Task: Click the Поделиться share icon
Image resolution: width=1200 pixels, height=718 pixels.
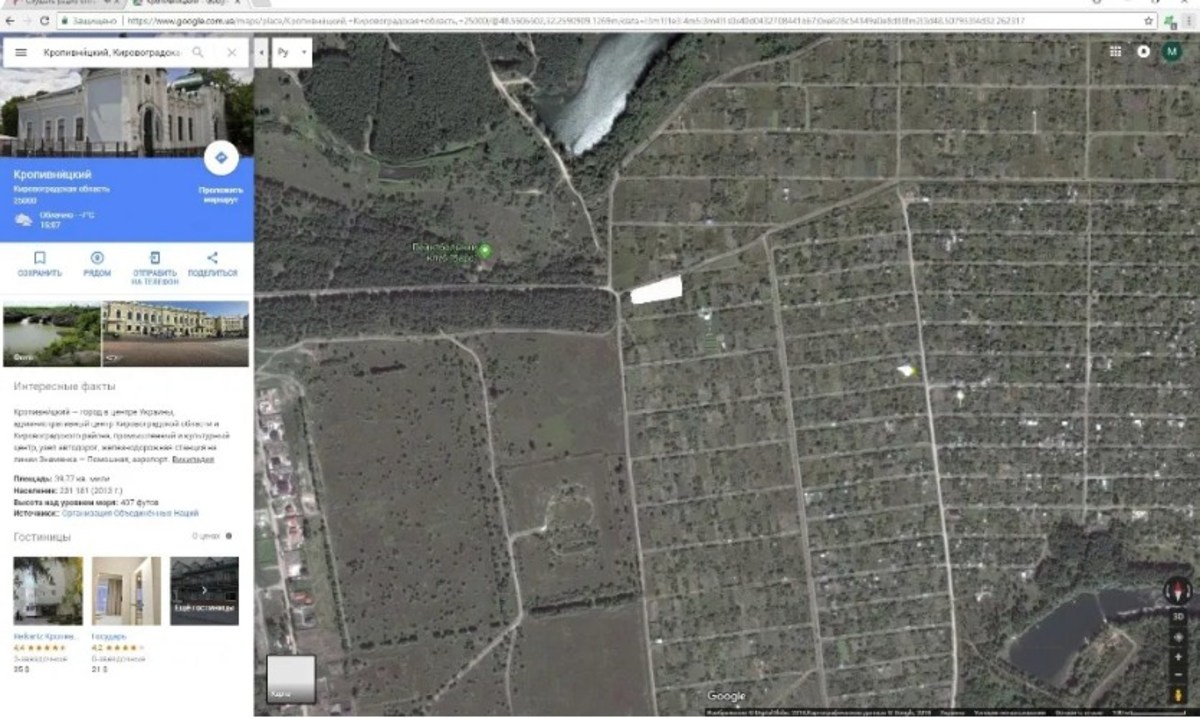Action: click(x=212, y=258)
